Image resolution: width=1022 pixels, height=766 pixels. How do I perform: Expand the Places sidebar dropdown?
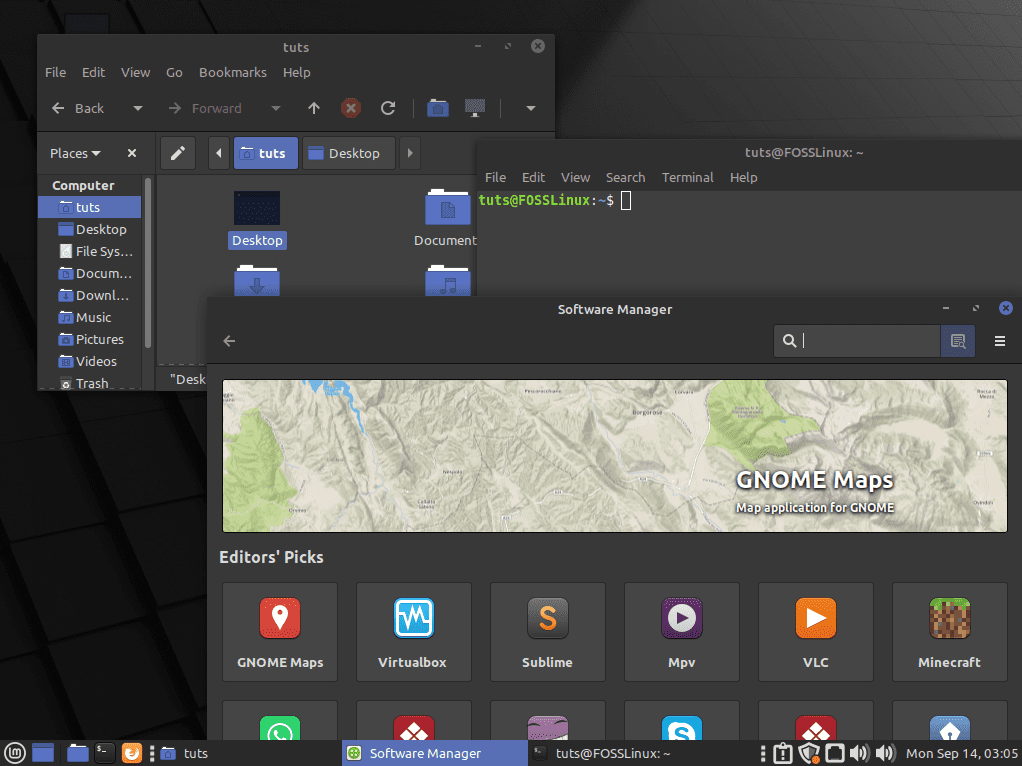click(x=75, y=153)
